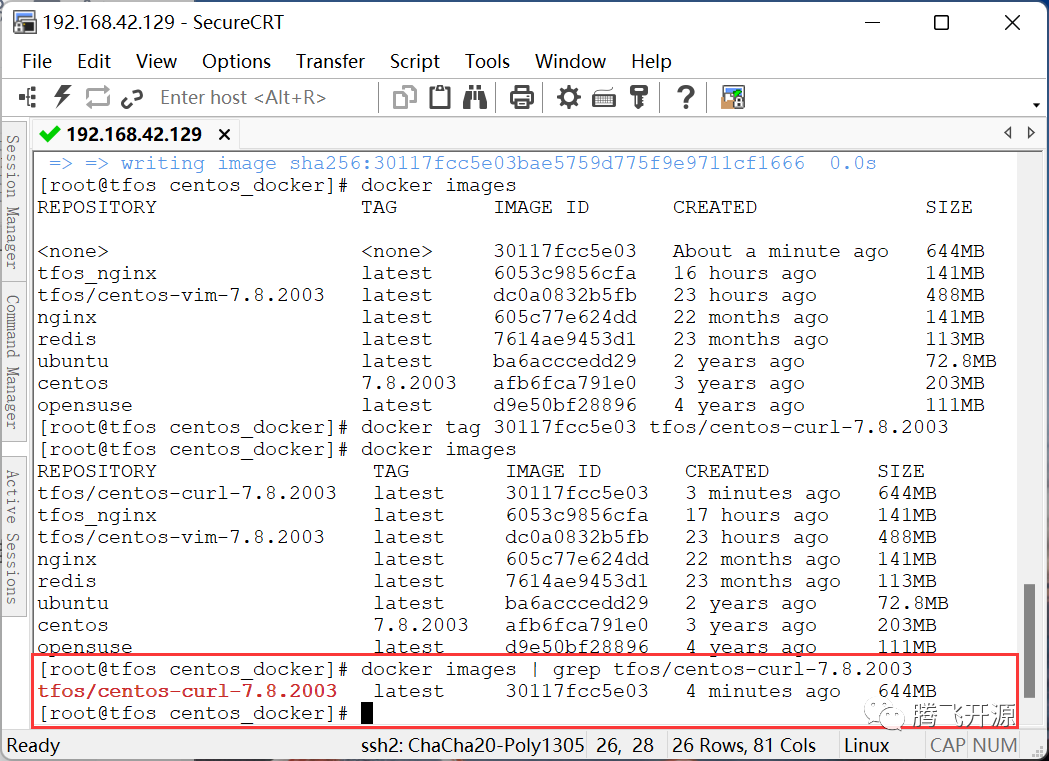Click the Public Key Assistant key icon
1049x761 pixels.
(639, 97)
